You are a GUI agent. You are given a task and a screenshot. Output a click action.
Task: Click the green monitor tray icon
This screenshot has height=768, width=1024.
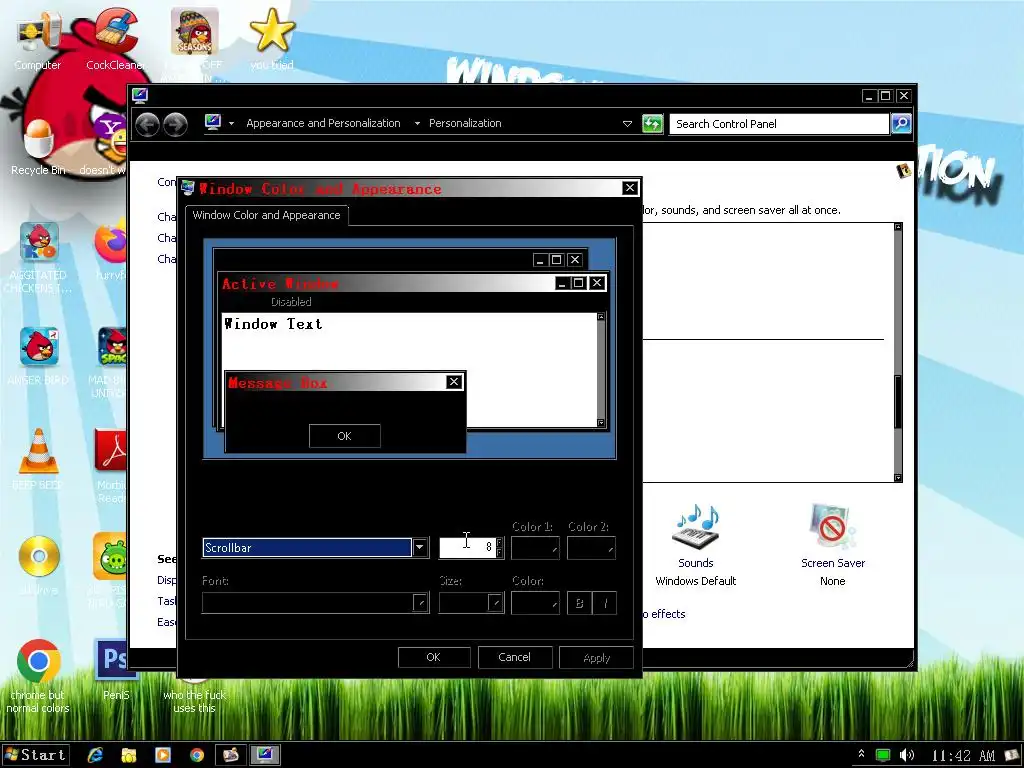pos(882,755)
